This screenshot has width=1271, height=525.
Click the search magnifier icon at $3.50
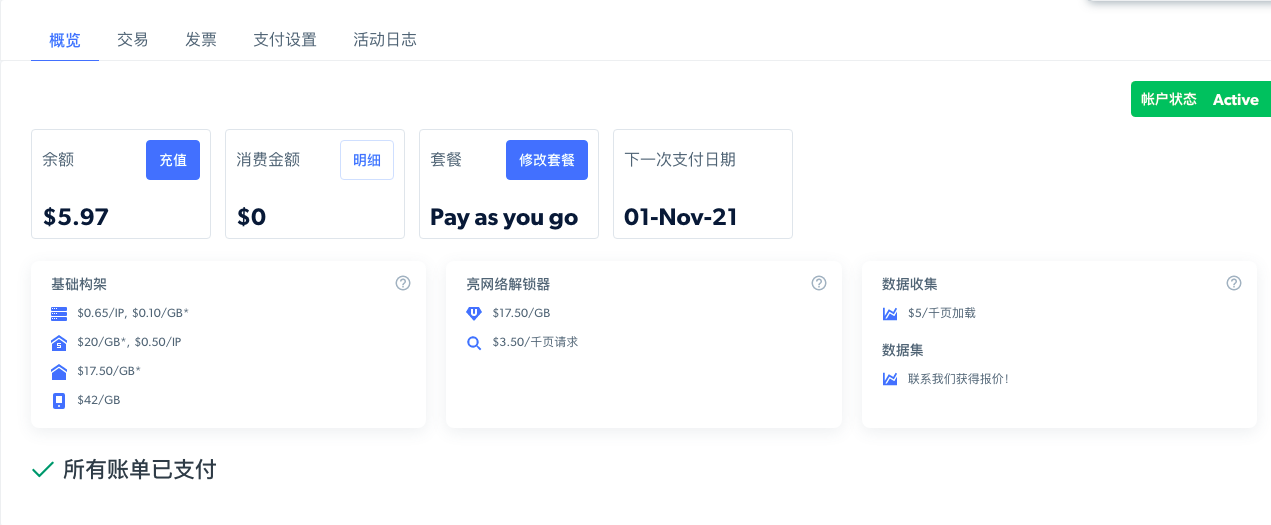coord(474,342)
